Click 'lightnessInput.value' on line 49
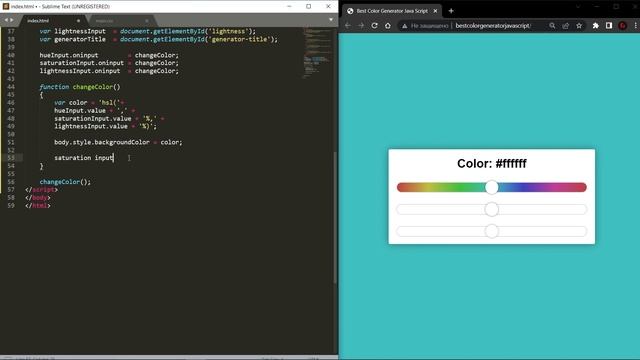The height and width of the screenshot is (360, 640). [91, 126]
